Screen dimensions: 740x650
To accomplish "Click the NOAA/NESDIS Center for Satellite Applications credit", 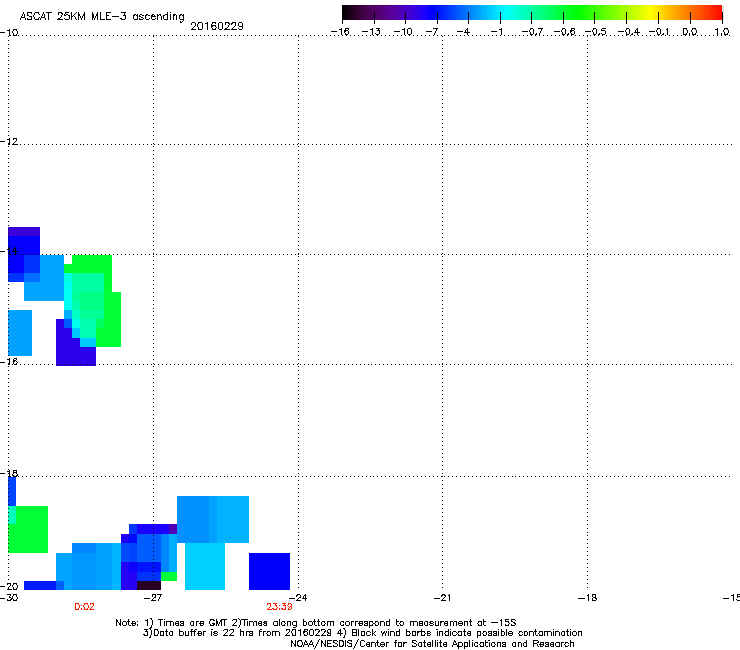I will 432,644.
